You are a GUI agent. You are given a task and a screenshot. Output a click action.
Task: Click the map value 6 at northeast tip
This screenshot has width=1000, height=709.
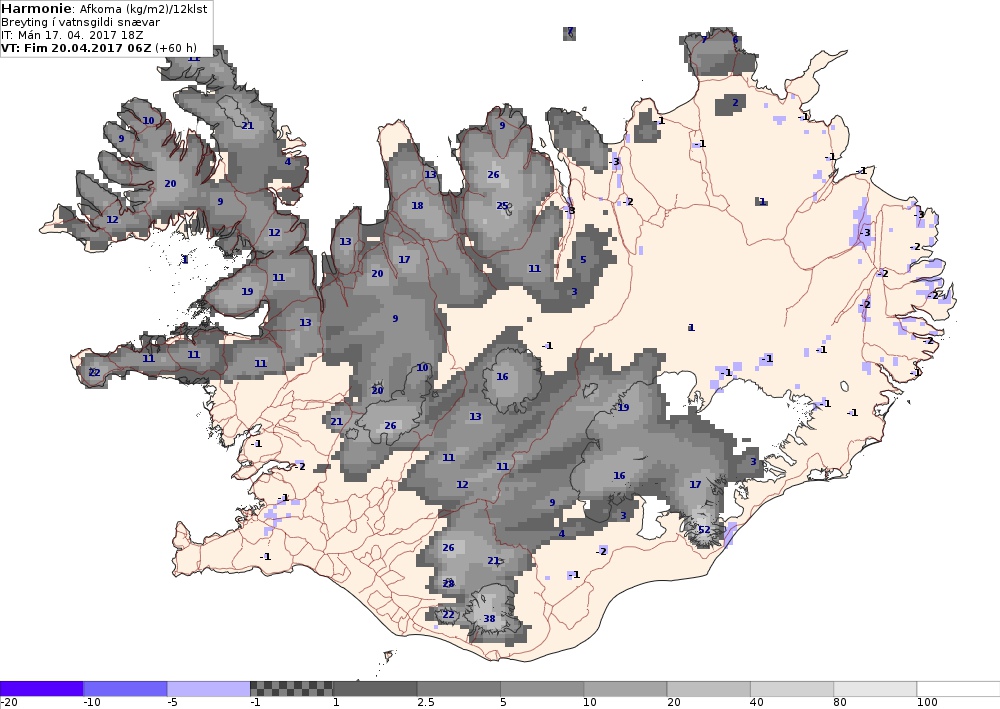[x=735, y=40]
